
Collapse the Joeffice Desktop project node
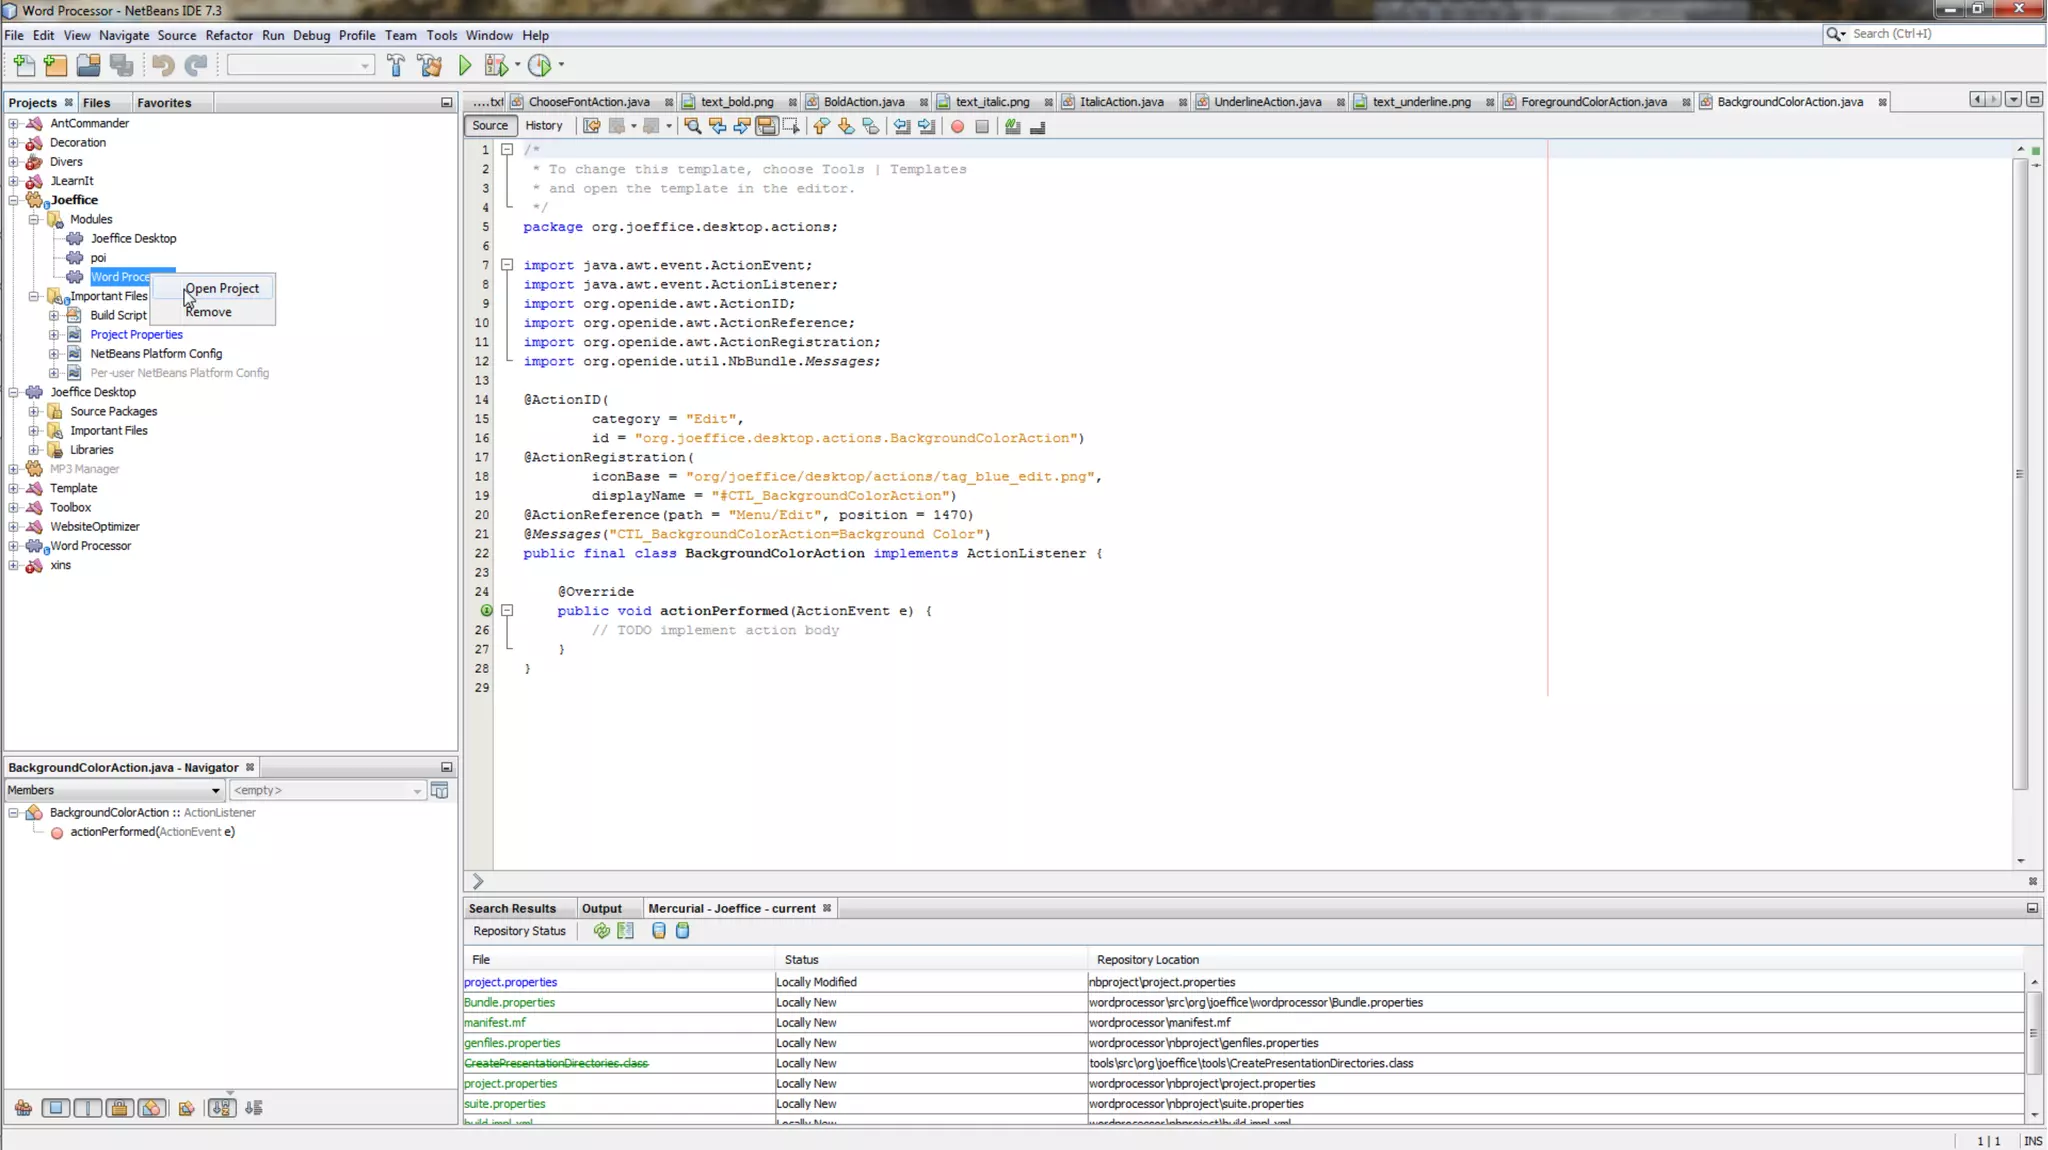(14, 392)
